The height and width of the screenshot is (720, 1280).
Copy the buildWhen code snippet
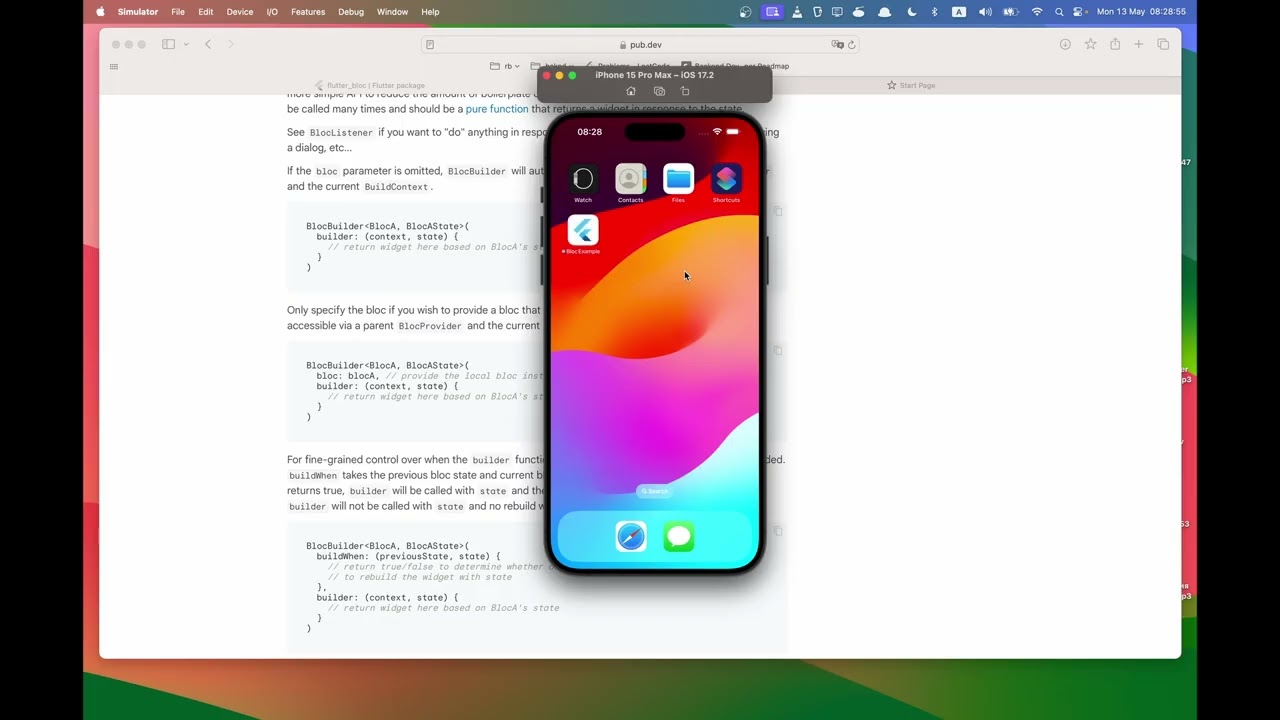pos(778,531)
